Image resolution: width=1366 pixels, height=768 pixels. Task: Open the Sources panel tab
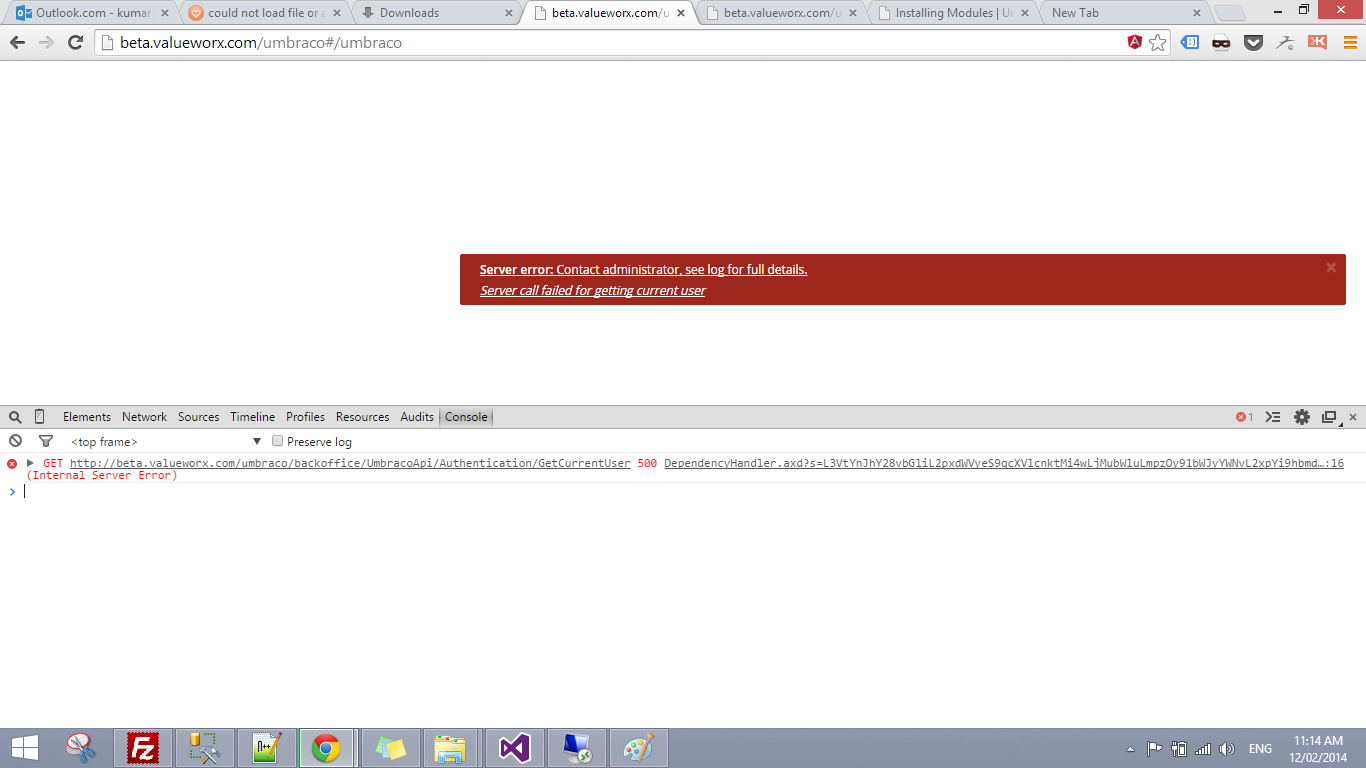(x=198, y=417)
